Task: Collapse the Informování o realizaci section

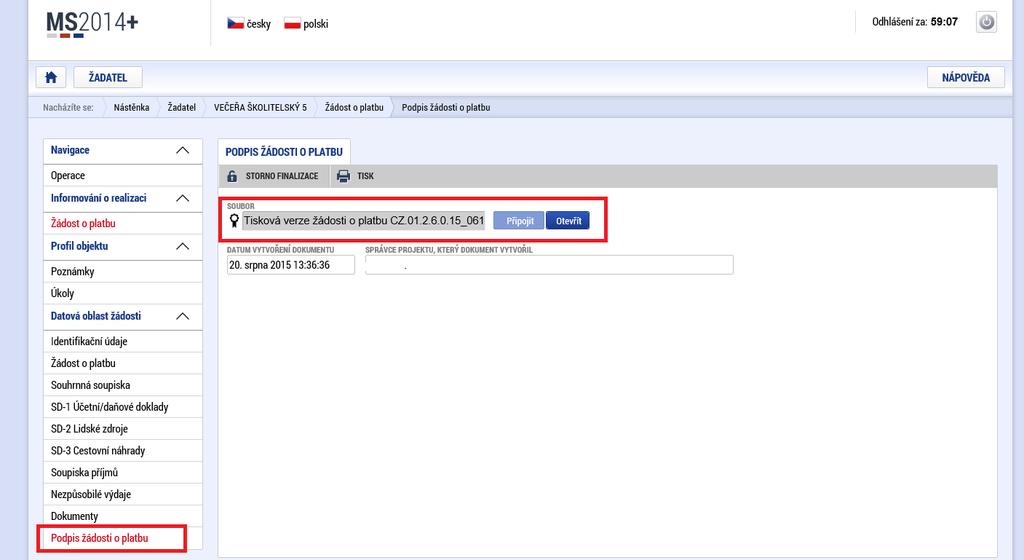Action: coord(183,198)
